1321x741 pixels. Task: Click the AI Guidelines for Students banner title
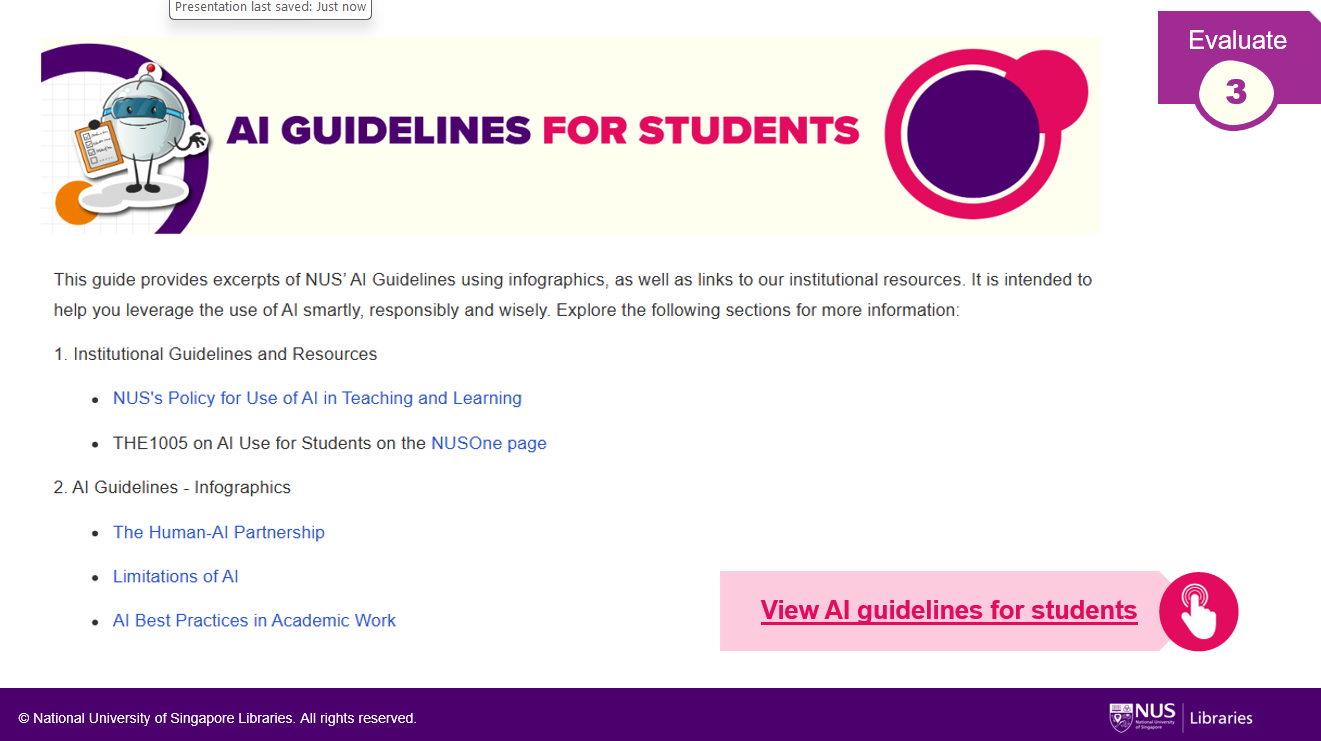point(543,130)
